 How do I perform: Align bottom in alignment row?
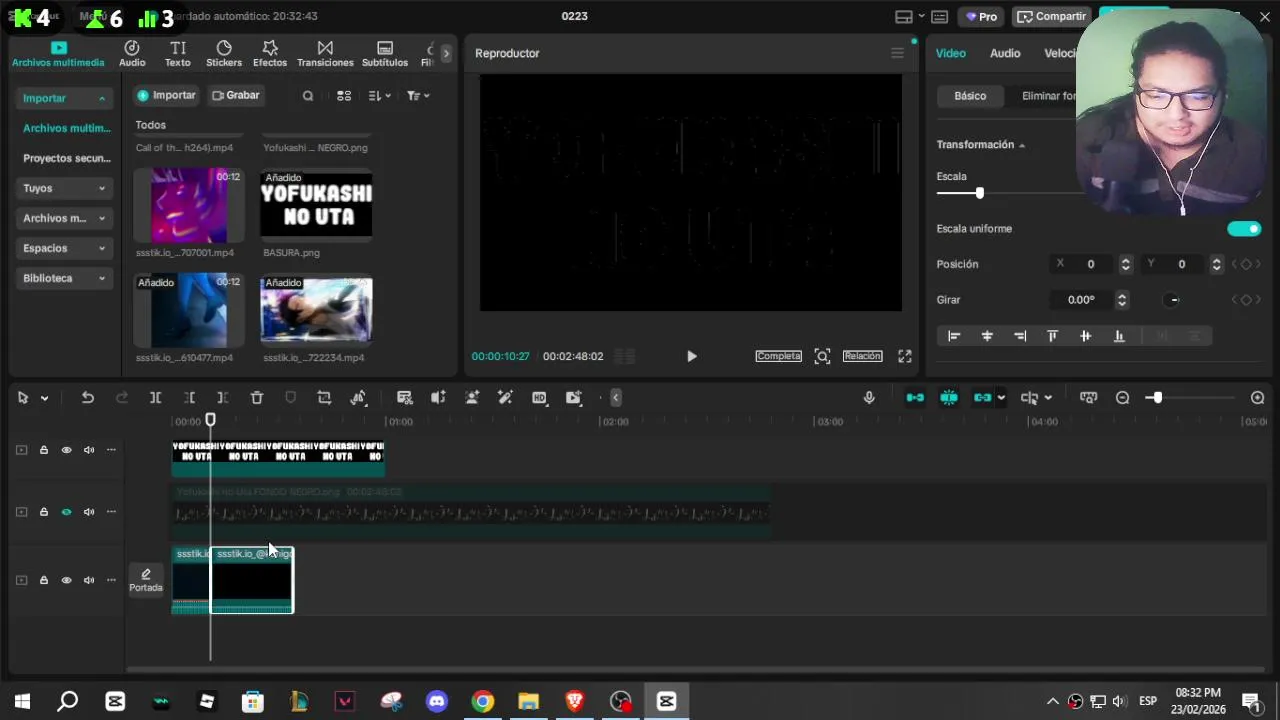click(1118, 336)
